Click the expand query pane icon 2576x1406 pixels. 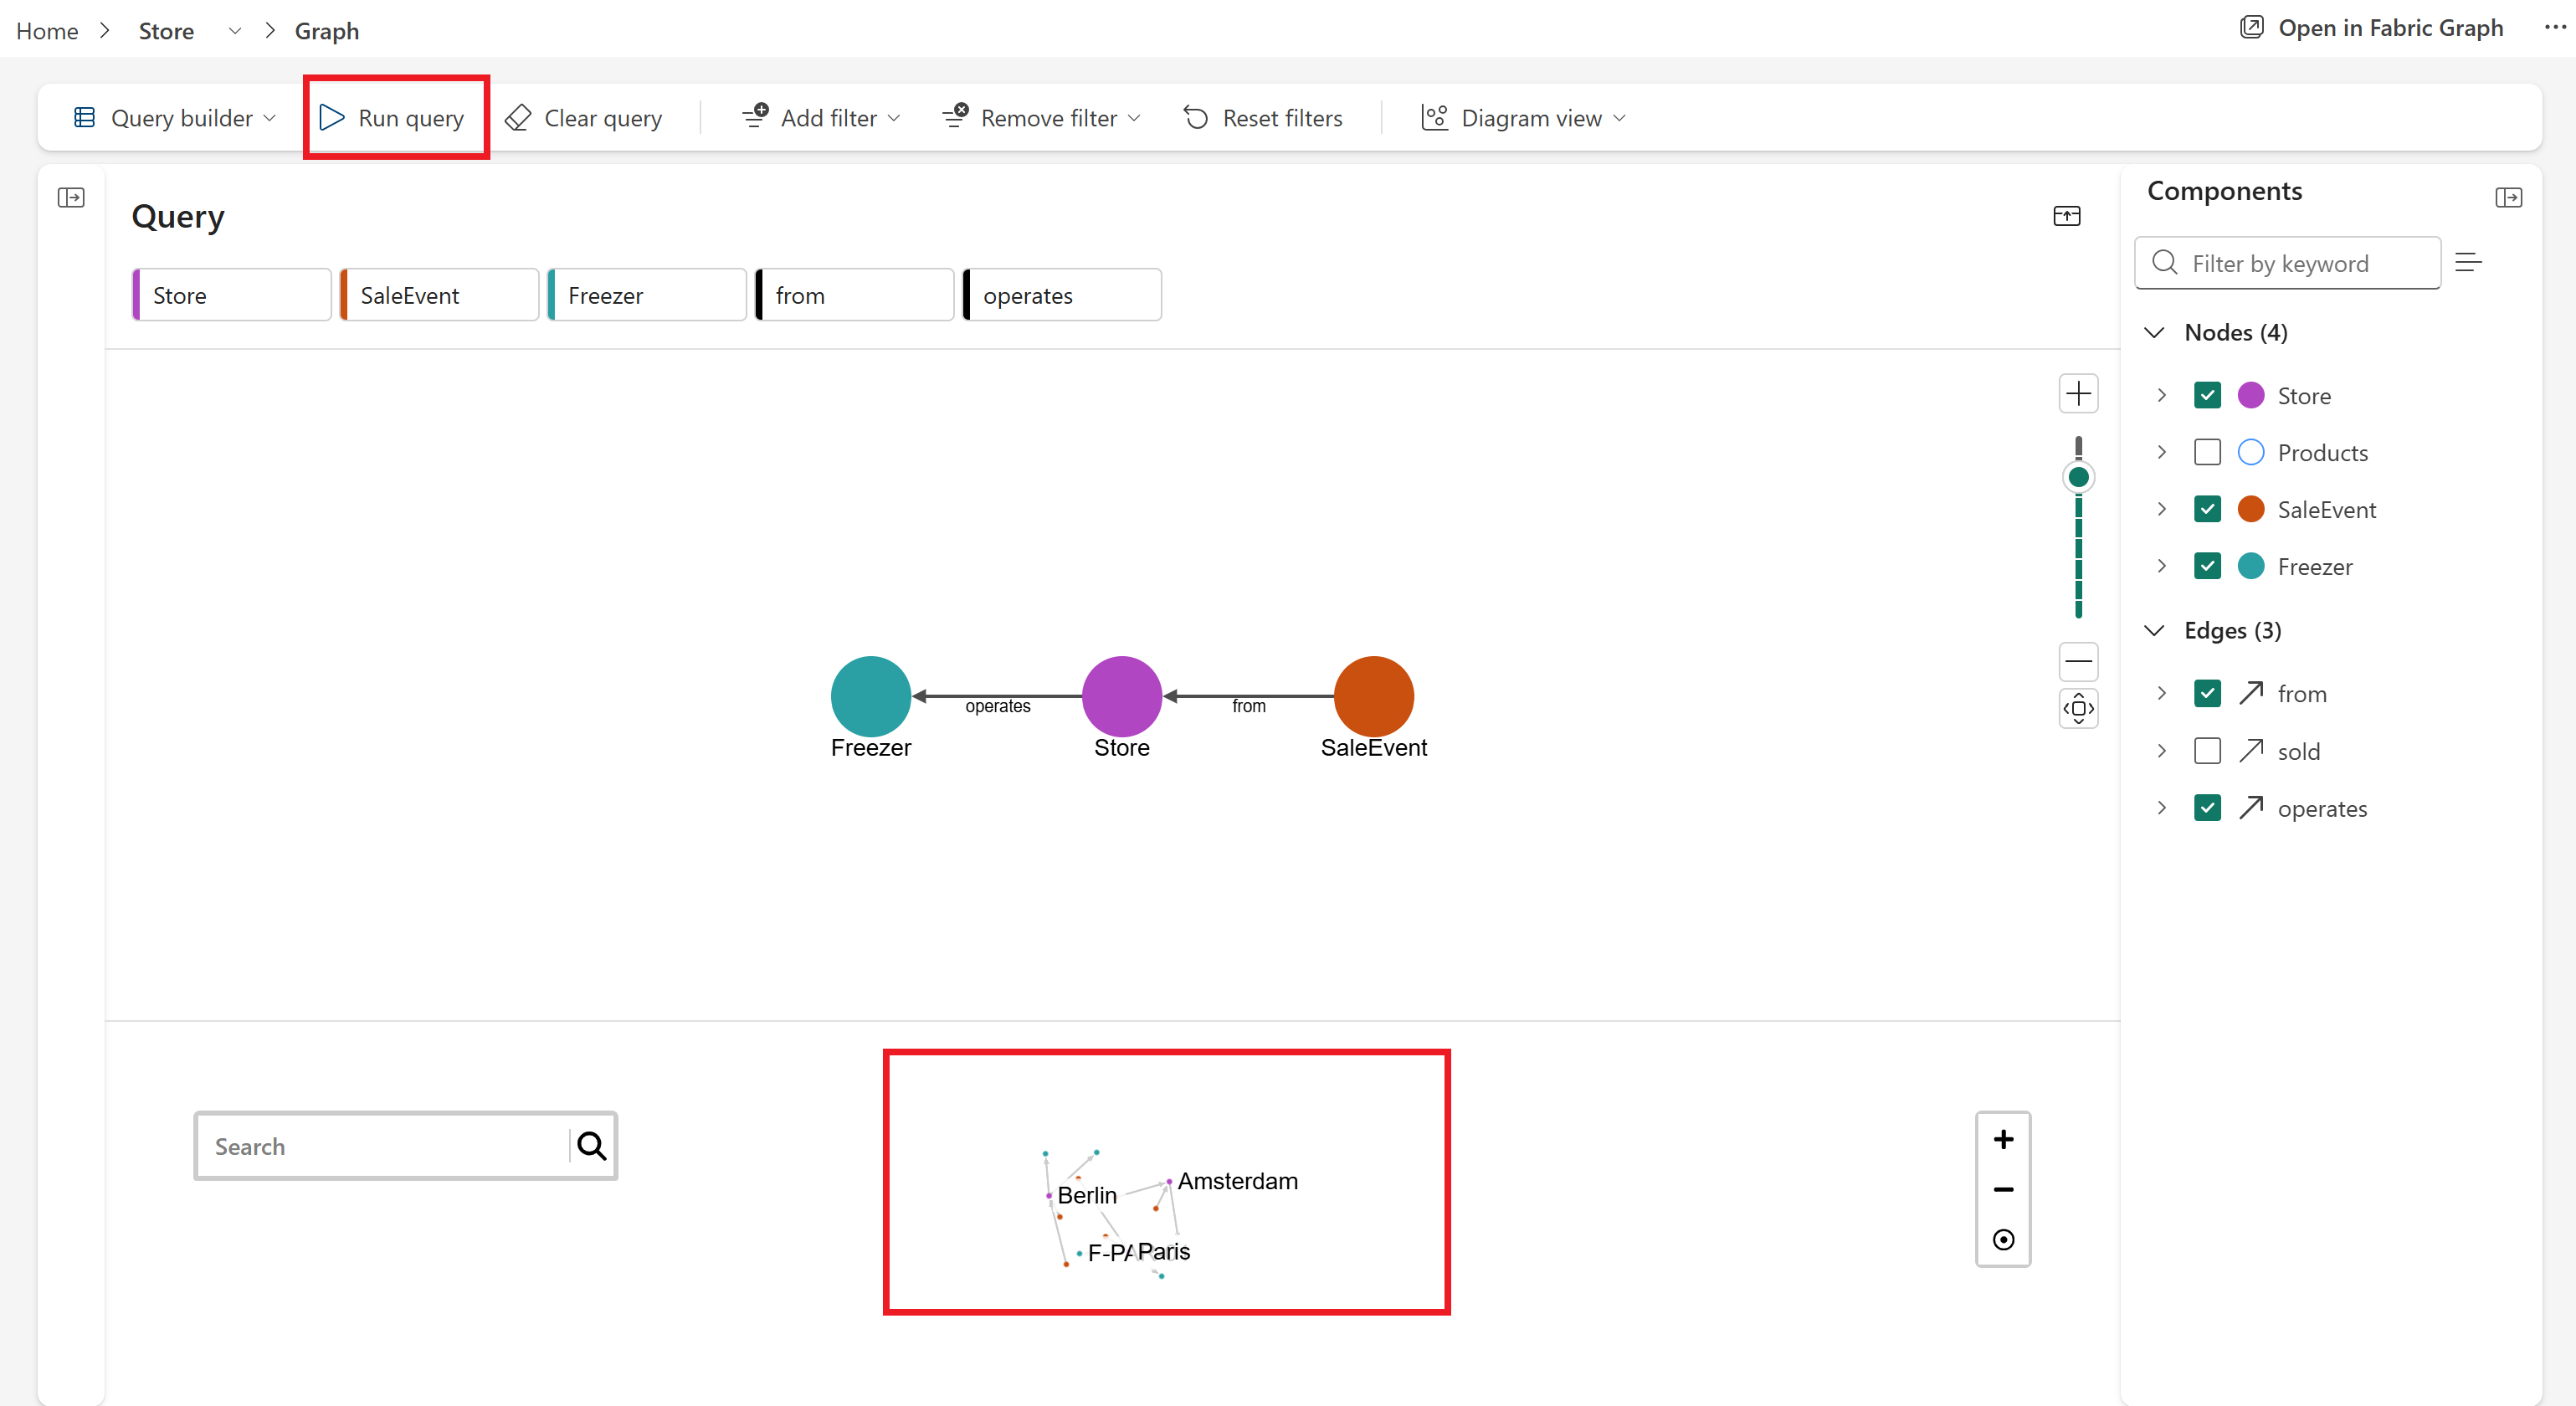2066,216
